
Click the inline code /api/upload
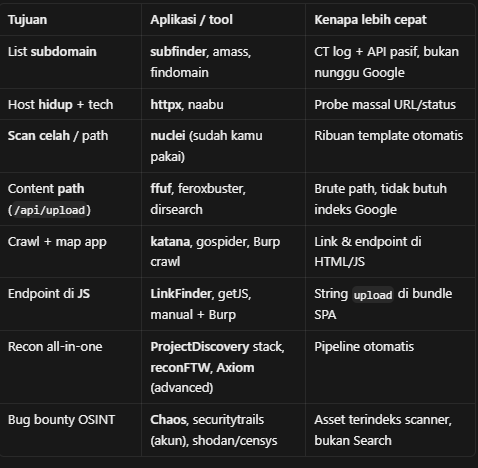(x=49, y=210)
